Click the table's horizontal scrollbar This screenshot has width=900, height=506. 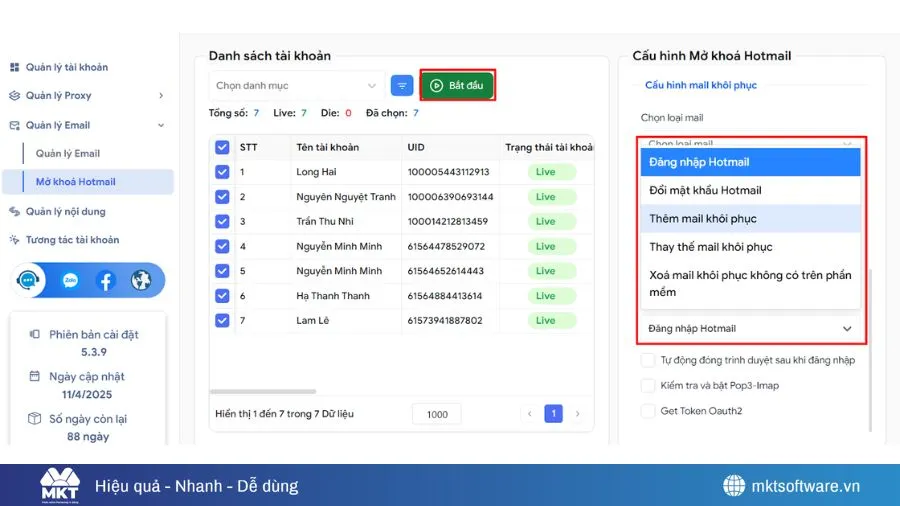point(263,392)
